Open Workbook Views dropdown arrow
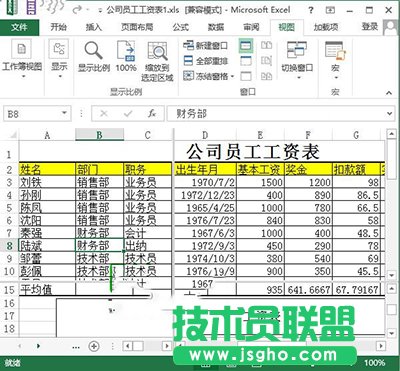The image size is (400, 371). [x=23, y=76]
